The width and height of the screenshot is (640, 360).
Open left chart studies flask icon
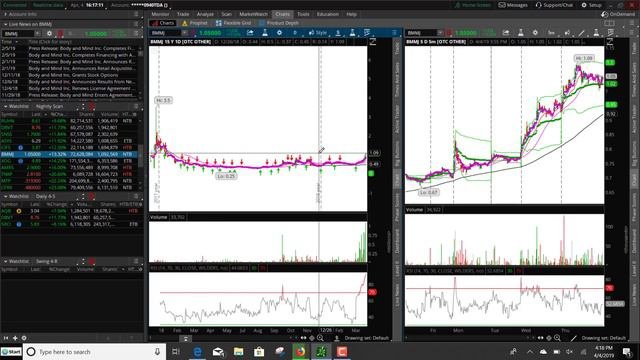pyautogui.click(x=265, y=33)
